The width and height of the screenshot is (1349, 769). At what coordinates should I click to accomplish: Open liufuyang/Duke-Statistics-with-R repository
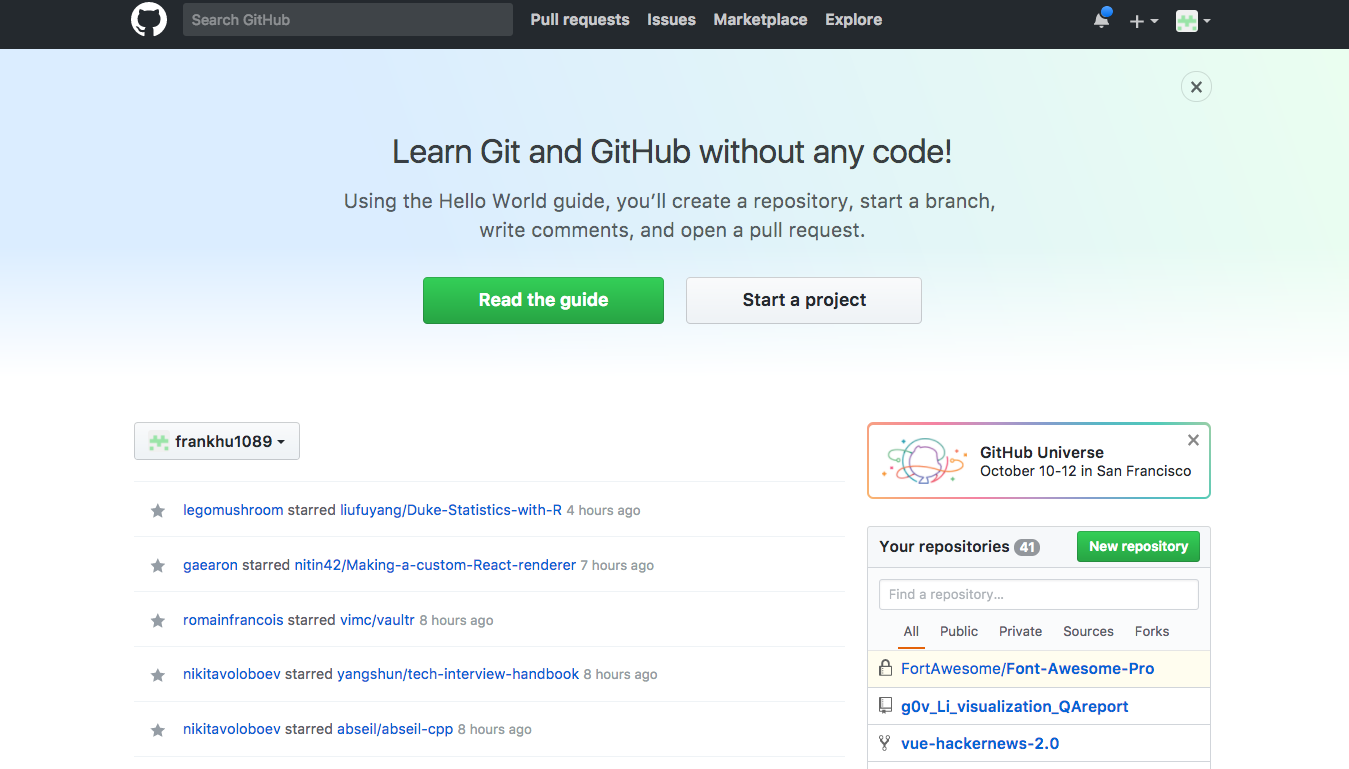(x=451, y=510)
